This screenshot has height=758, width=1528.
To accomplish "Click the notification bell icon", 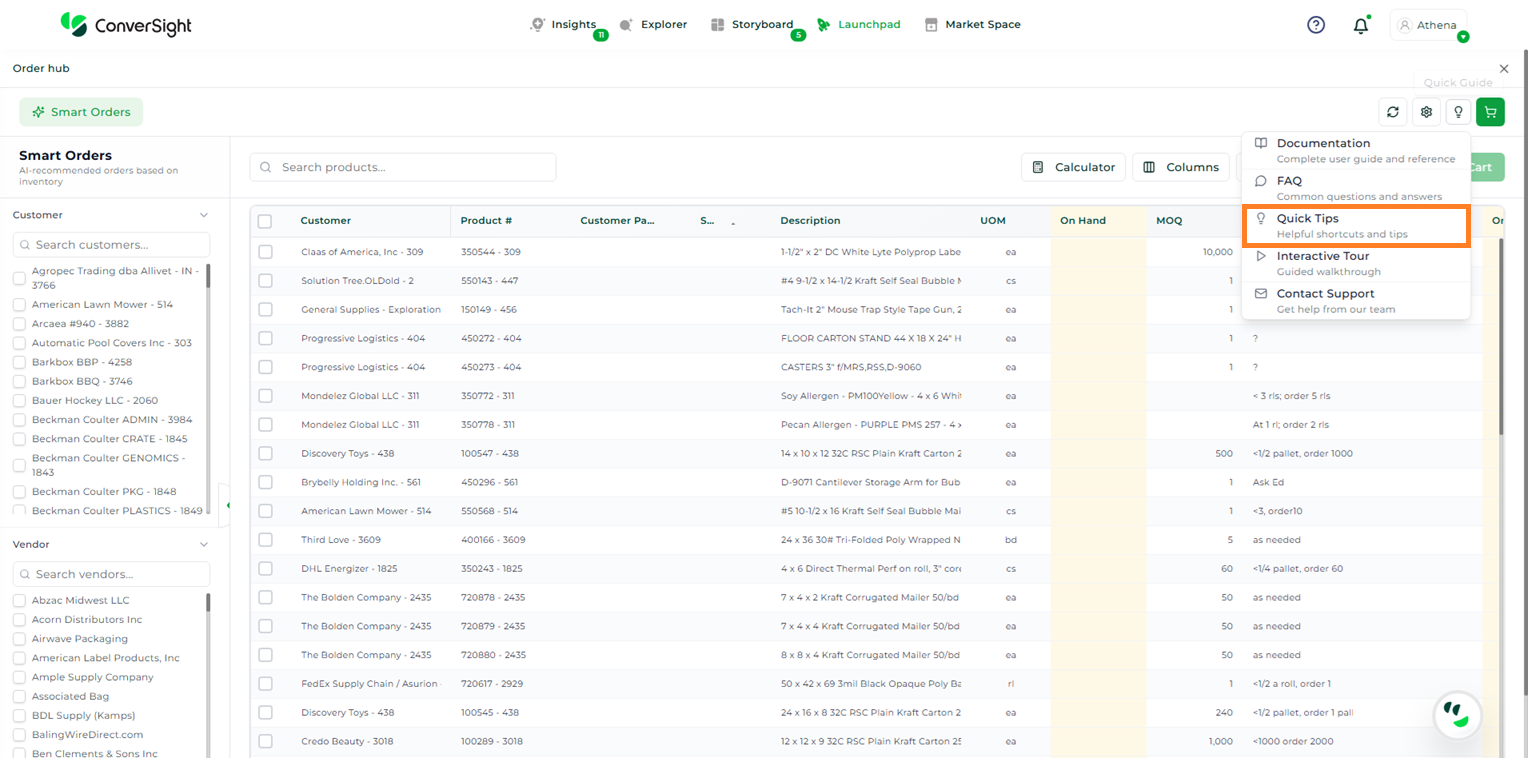I will 1360,26.
